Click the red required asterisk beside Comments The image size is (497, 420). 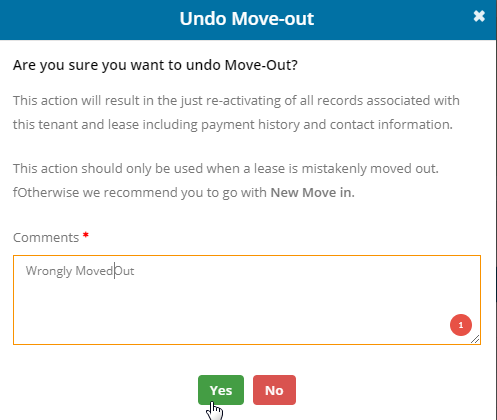[86, 235]
